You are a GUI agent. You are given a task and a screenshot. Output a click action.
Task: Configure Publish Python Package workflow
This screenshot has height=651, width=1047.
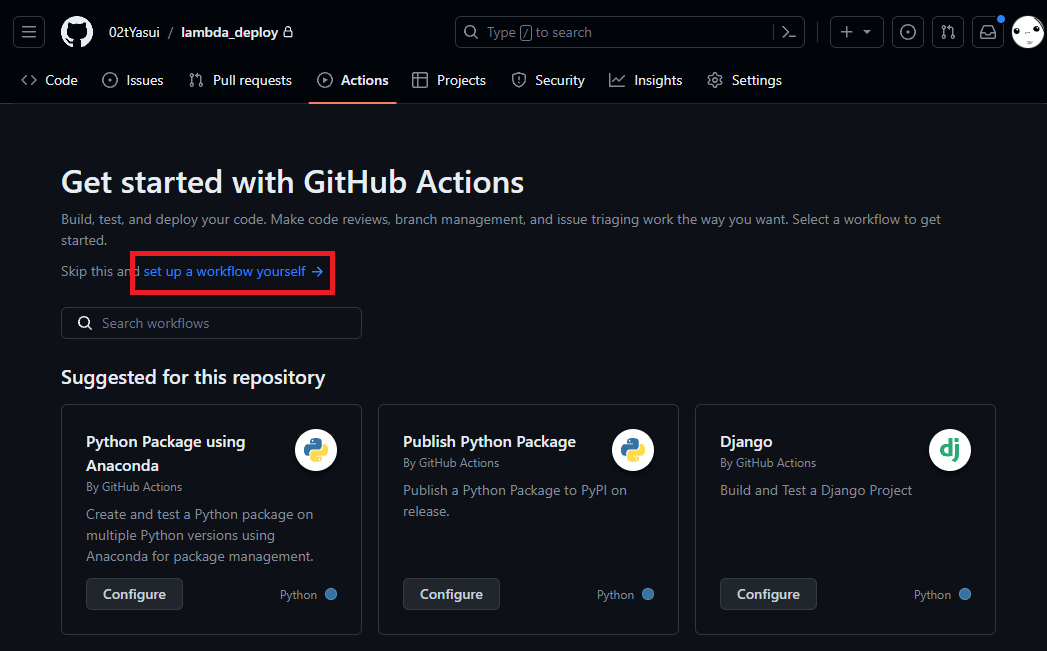[451, 594]
